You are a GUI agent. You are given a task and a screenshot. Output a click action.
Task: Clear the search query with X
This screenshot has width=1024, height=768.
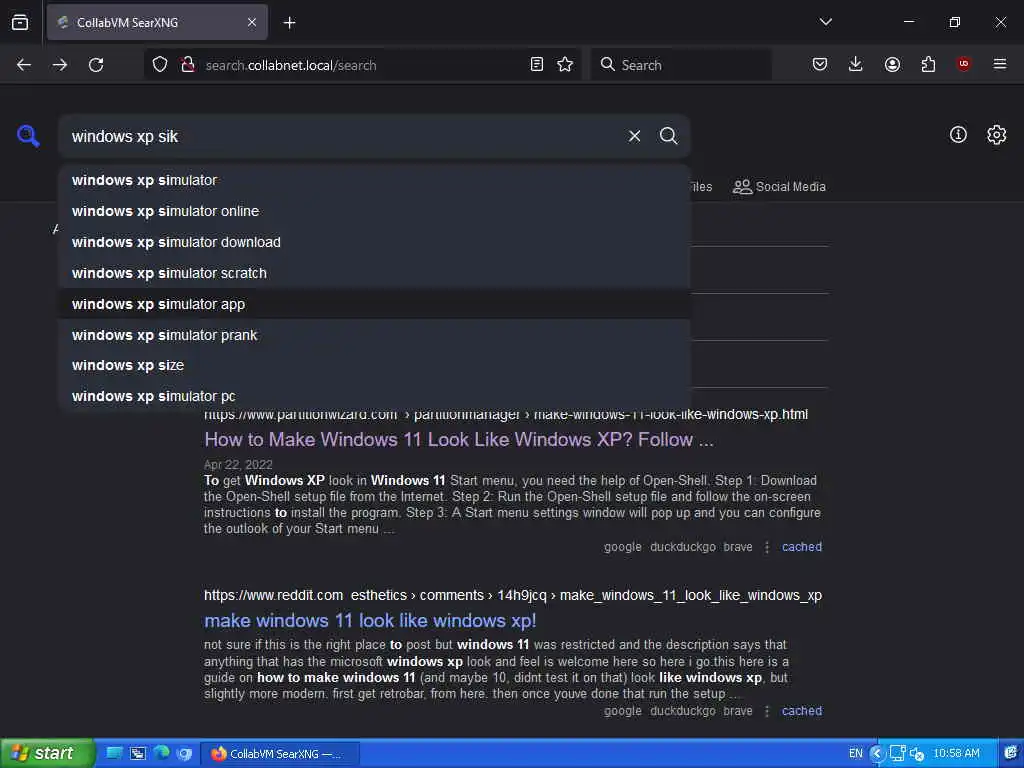634,136
